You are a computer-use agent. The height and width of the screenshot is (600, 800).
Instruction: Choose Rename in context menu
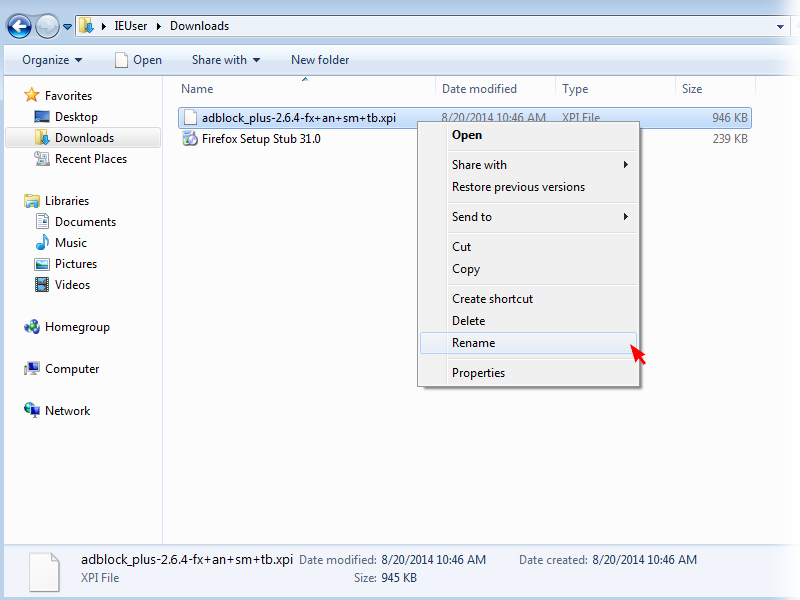[528, 343]
